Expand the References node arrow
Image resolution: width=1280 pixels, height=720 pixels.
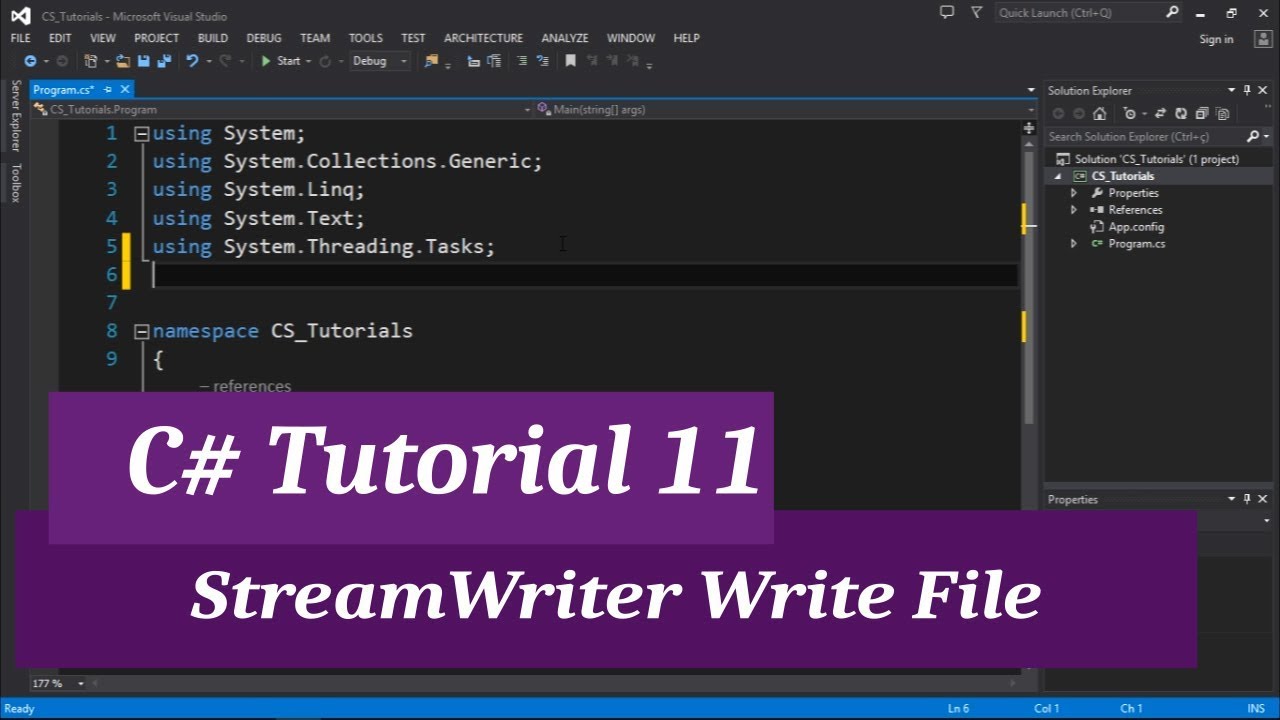(x=1074, y=210)
